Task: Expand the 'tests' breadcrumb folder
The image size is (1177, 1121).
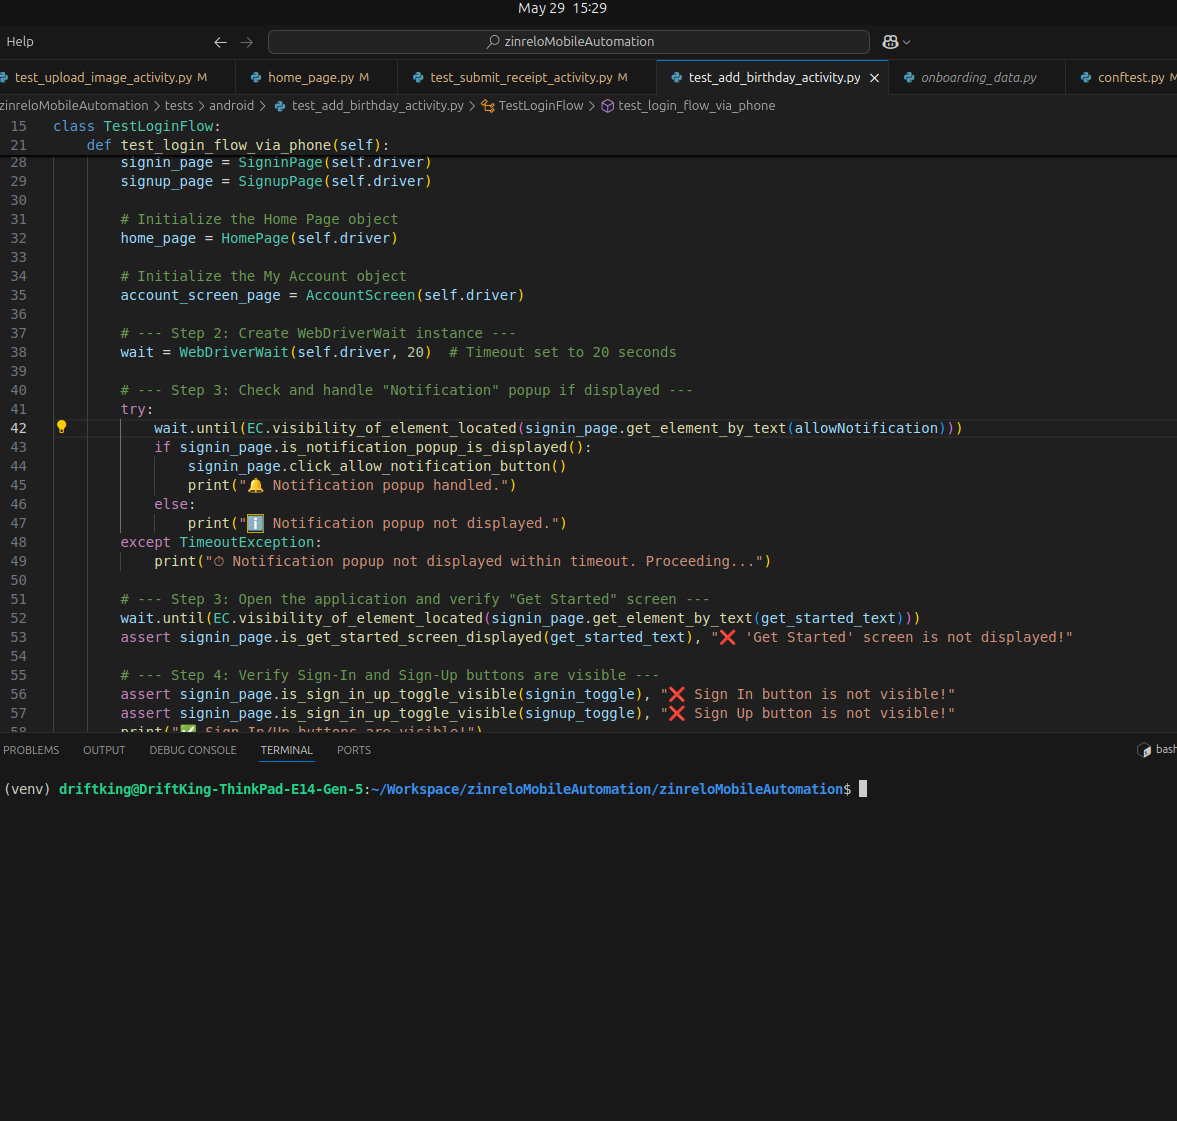Action: click(179, 106)
